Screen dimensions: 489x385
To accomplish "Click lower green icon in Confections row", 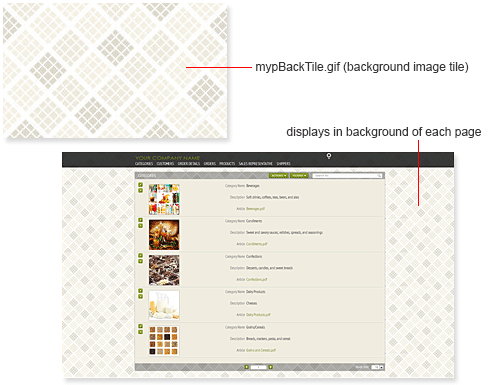I will [x=140, y=261].
